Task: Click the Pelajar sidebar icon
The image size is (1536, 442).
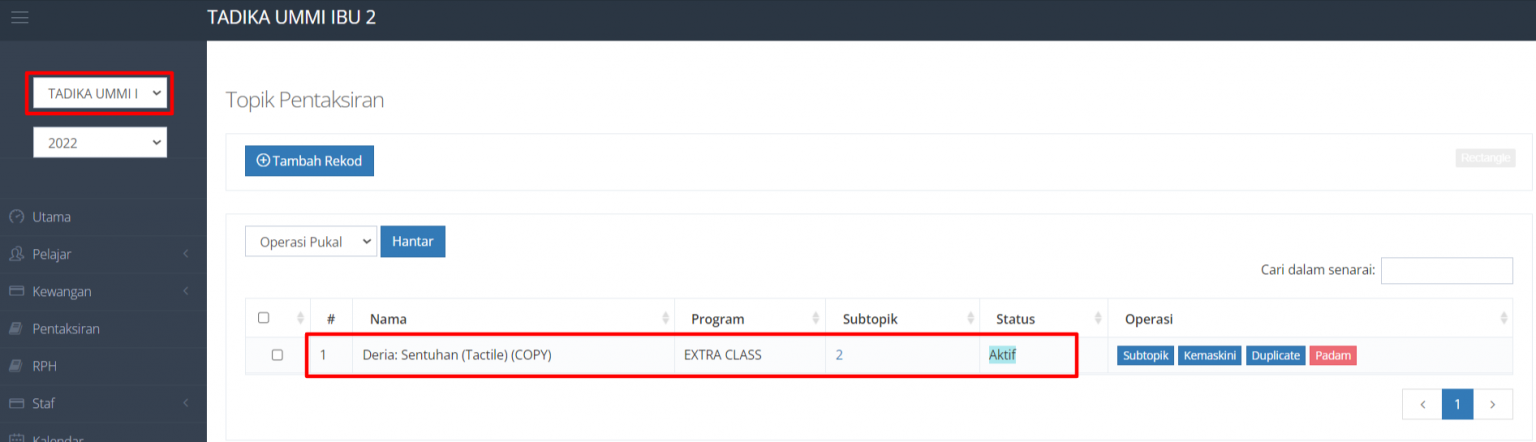Action: coord(16,254)
